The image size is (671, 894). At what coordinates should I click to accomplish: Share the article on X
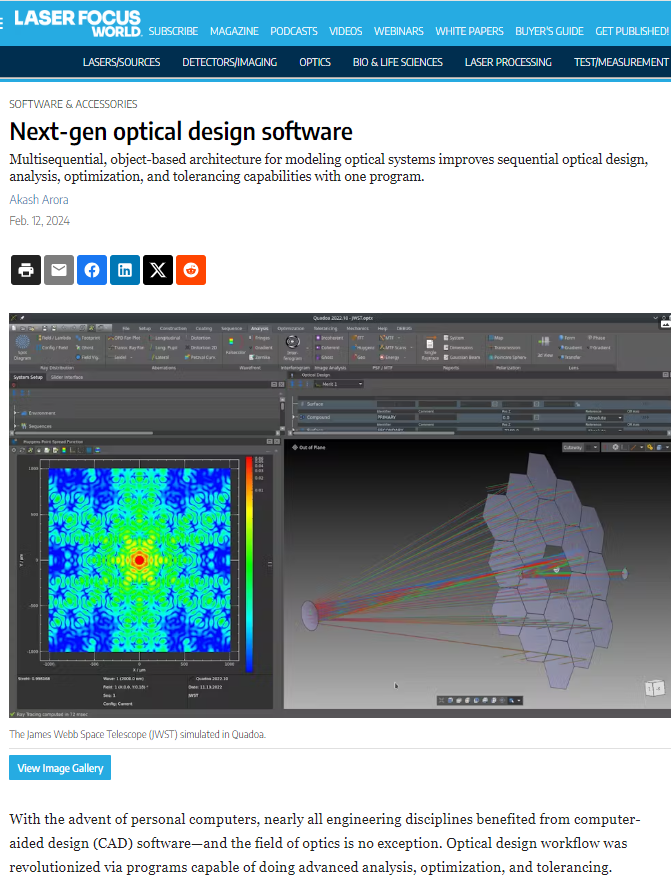158,270
